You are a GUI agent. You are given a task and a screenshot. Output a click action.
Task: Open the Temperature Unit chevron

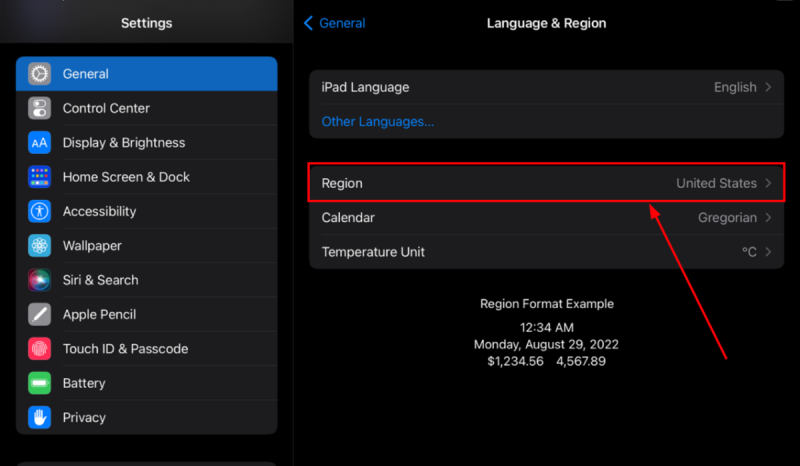768,252
